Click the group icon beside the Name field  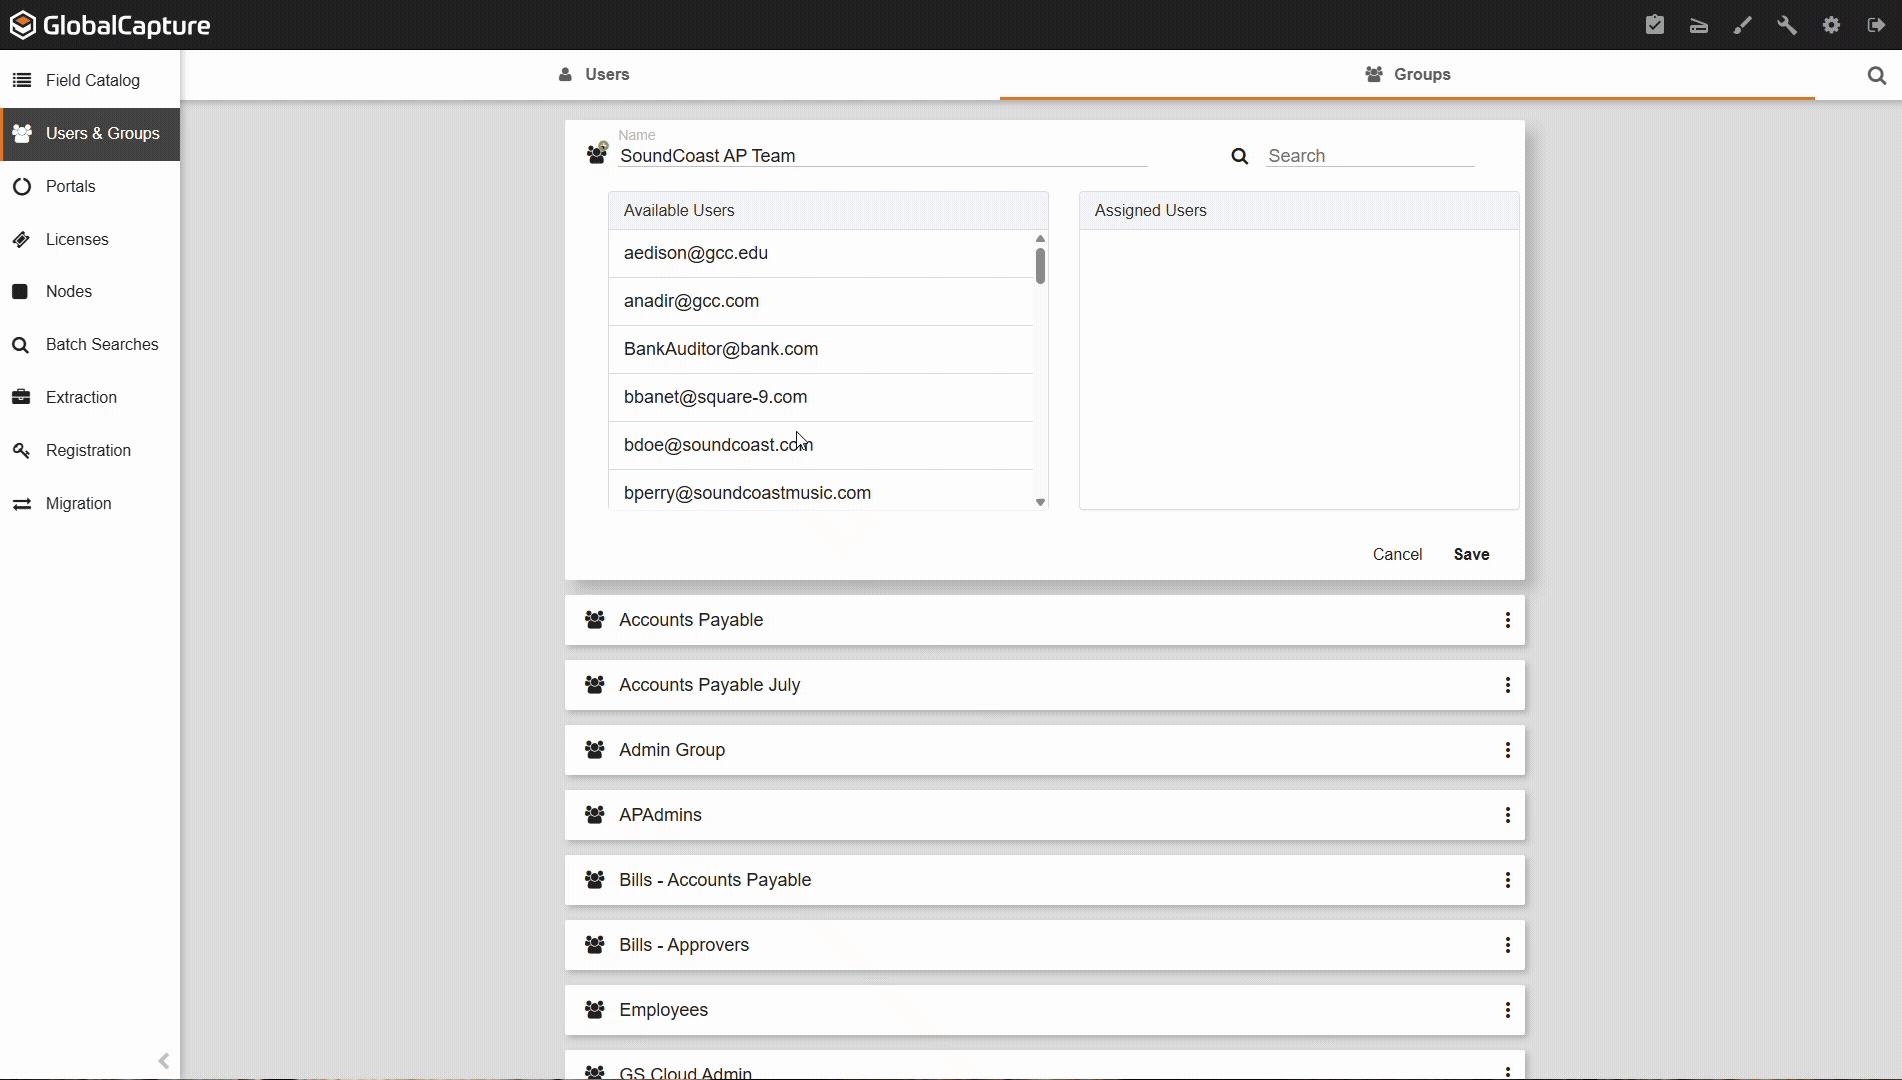(597, 153)
